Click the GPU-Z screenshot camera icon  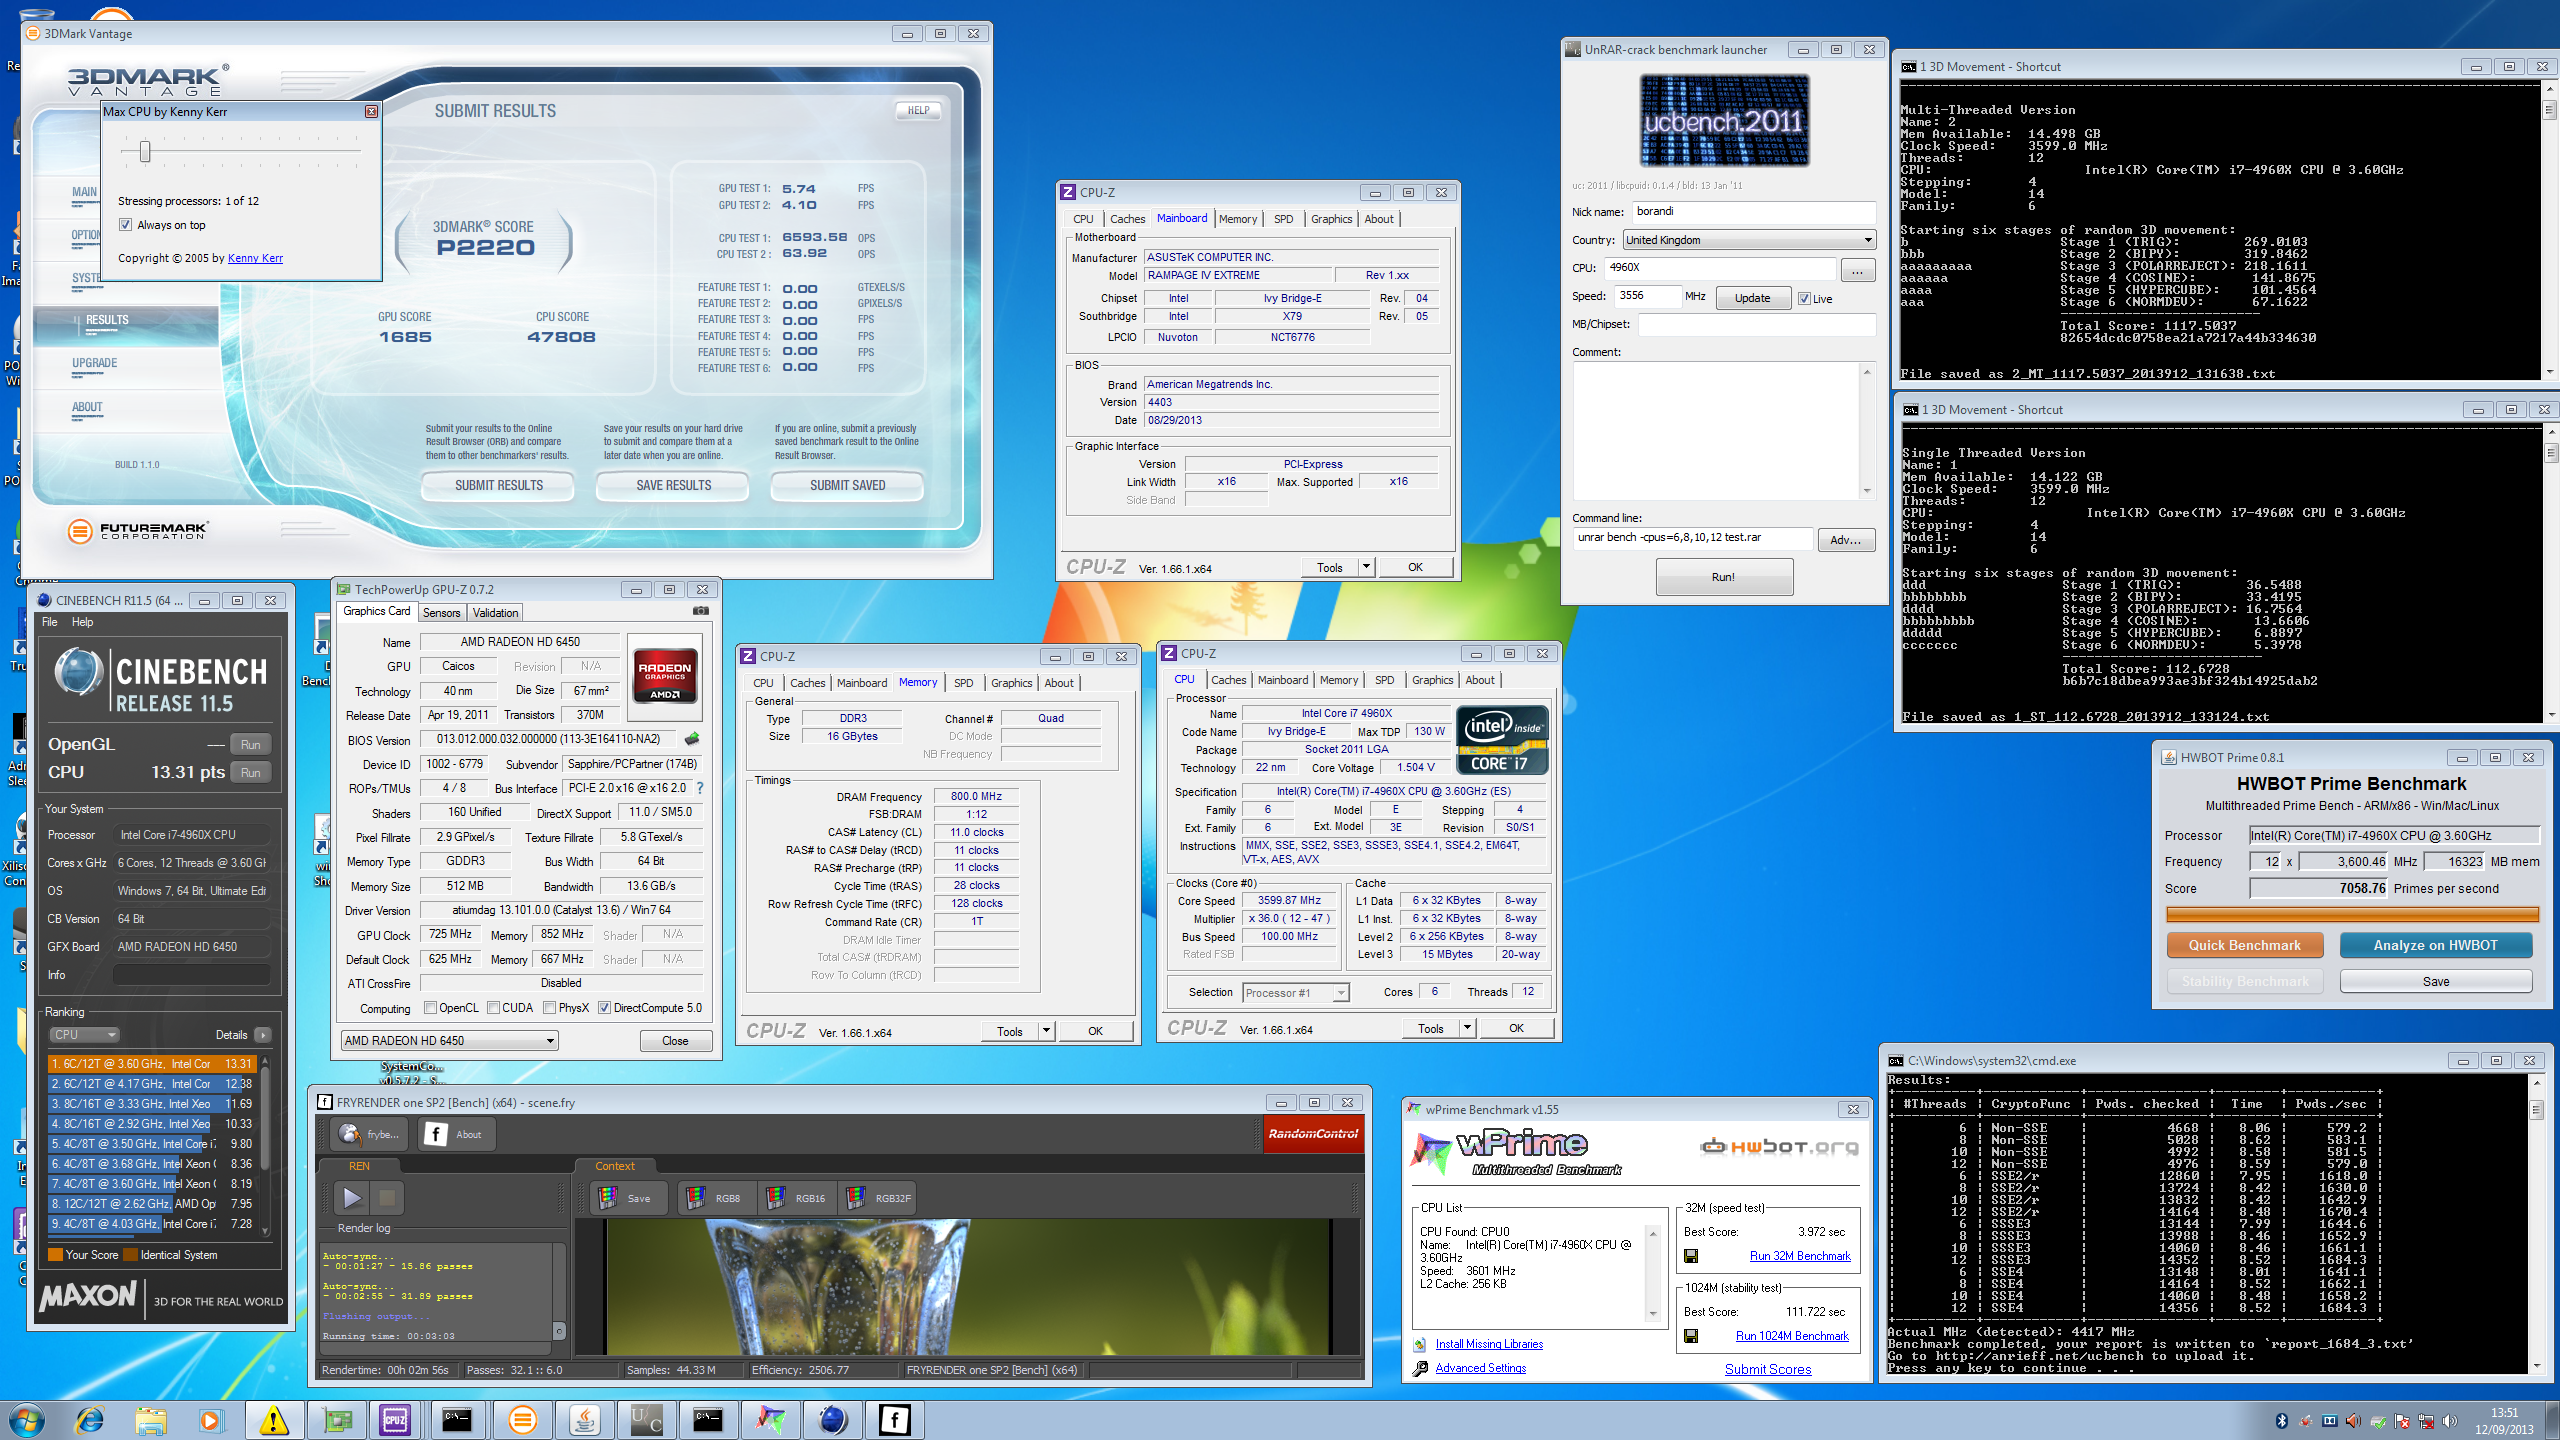(701, 611)
